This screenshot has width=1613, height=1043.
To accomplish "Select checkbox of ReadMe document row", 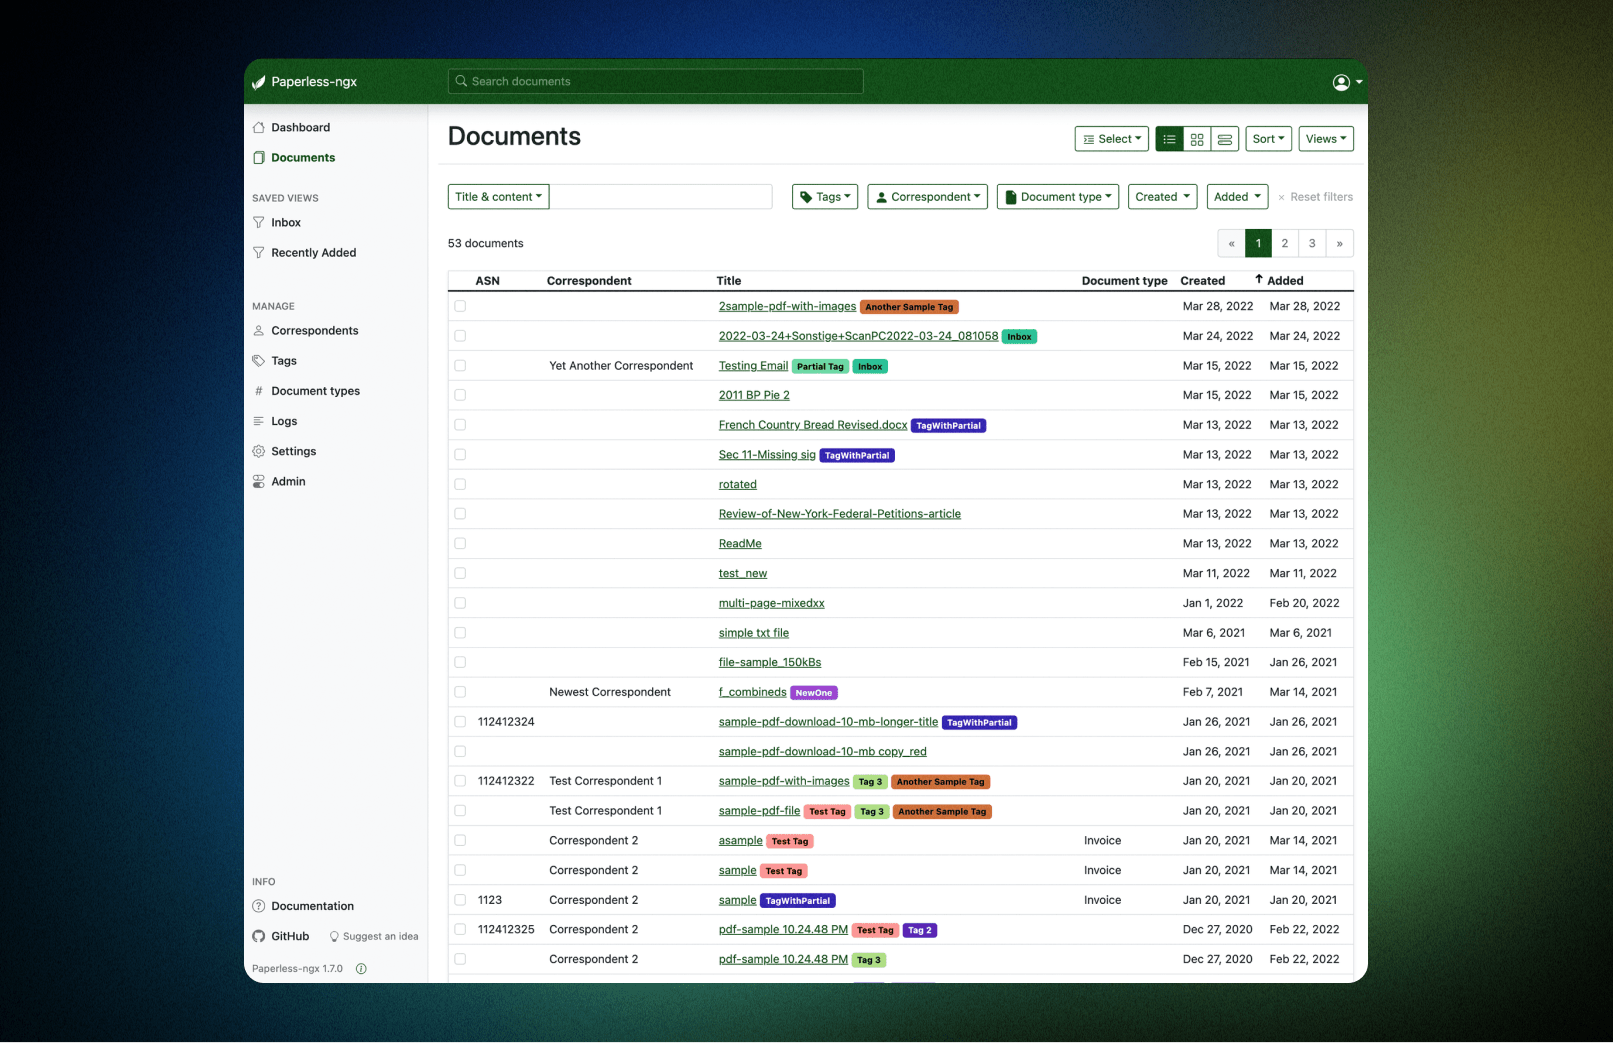I will tap(460, 543).
